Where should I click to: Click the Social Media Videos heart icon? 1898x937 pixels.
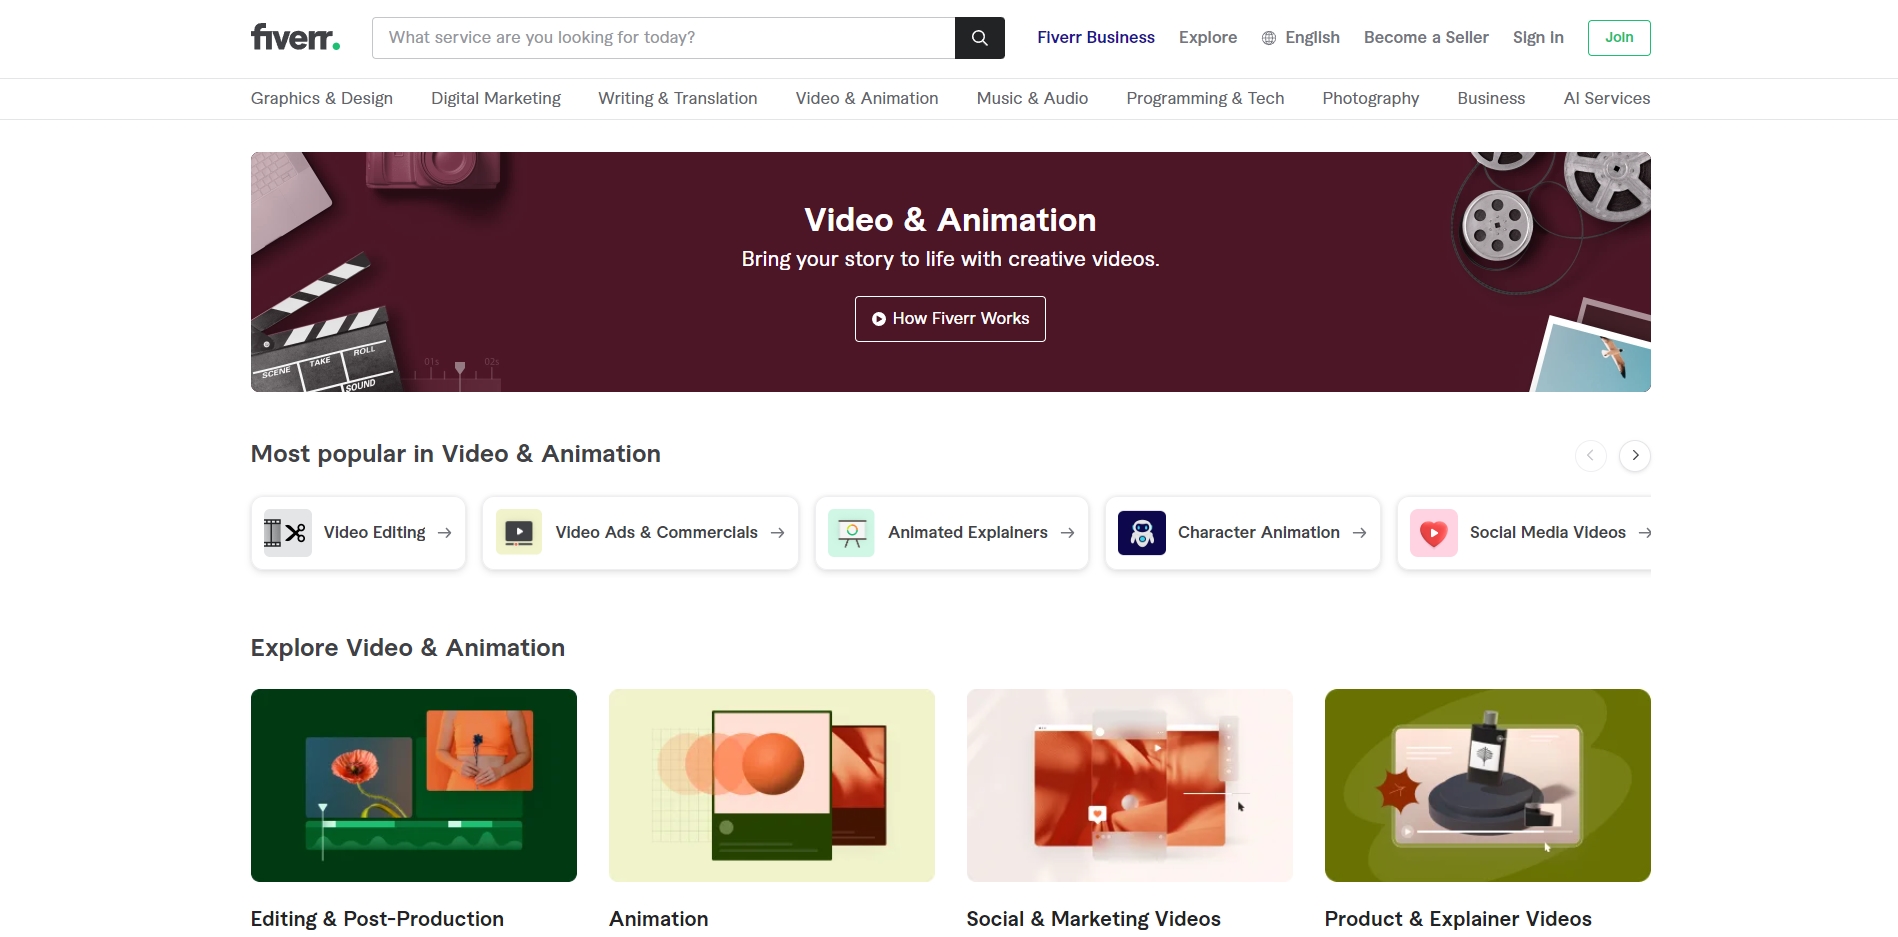(1434, 533)
